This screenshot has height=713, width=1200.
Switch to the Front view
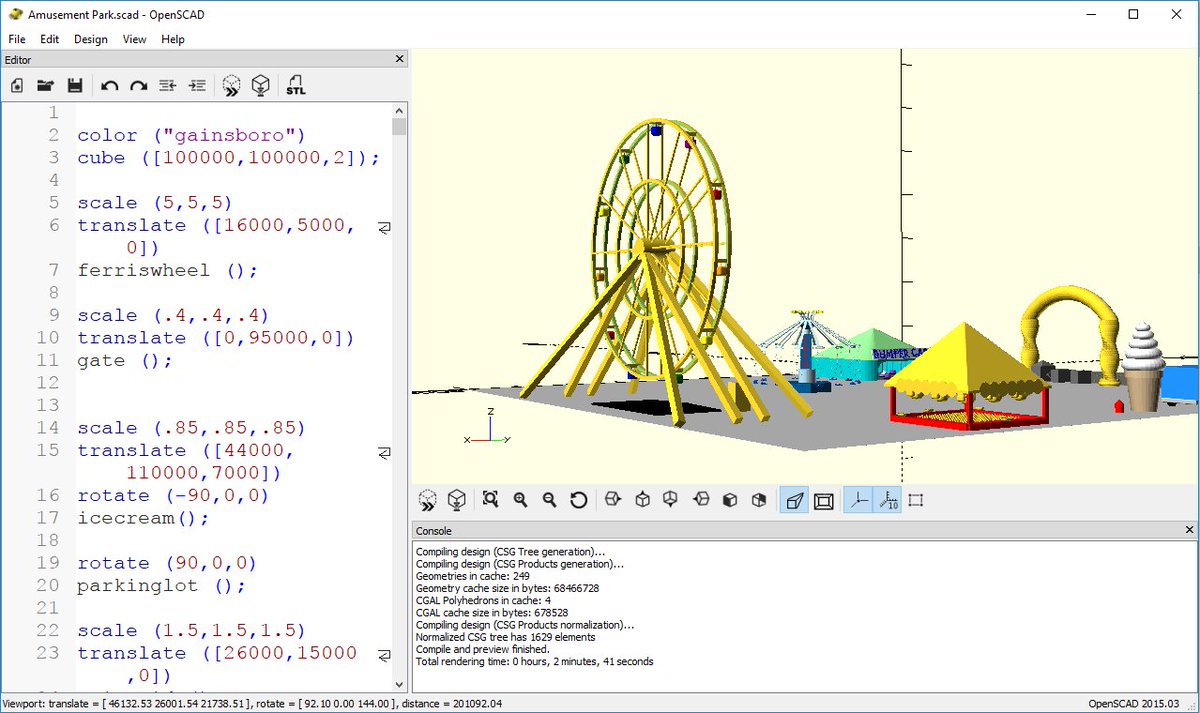[x=730, y=499]
